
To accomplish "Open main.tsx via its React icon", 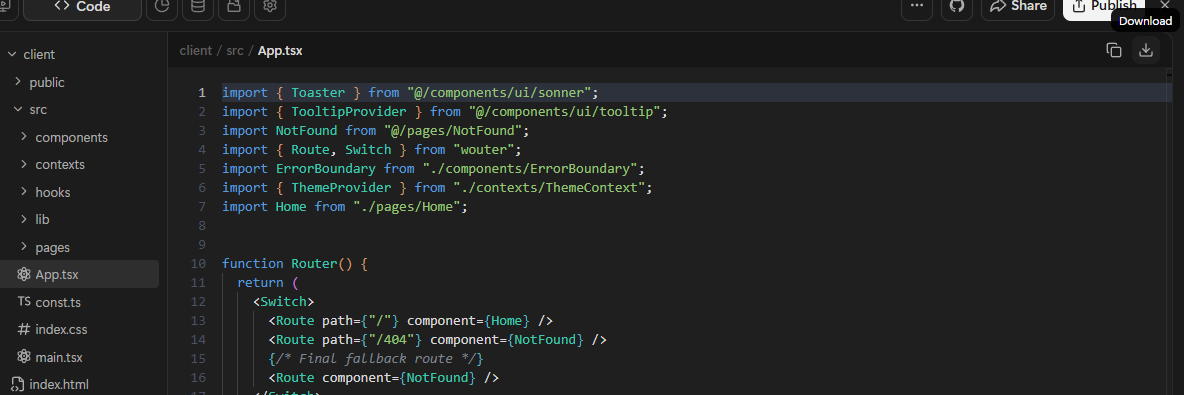I will pos(24,357).
